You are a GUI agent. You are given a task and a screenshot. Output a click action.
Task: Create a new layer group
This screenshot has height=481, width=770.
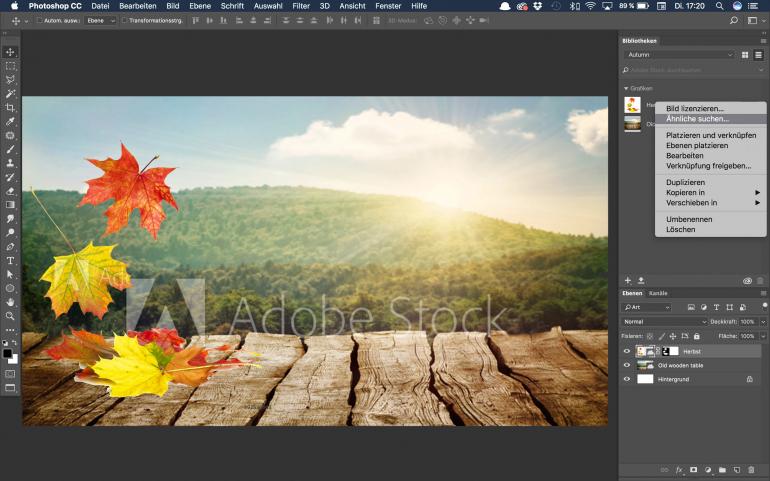[722, 470]
